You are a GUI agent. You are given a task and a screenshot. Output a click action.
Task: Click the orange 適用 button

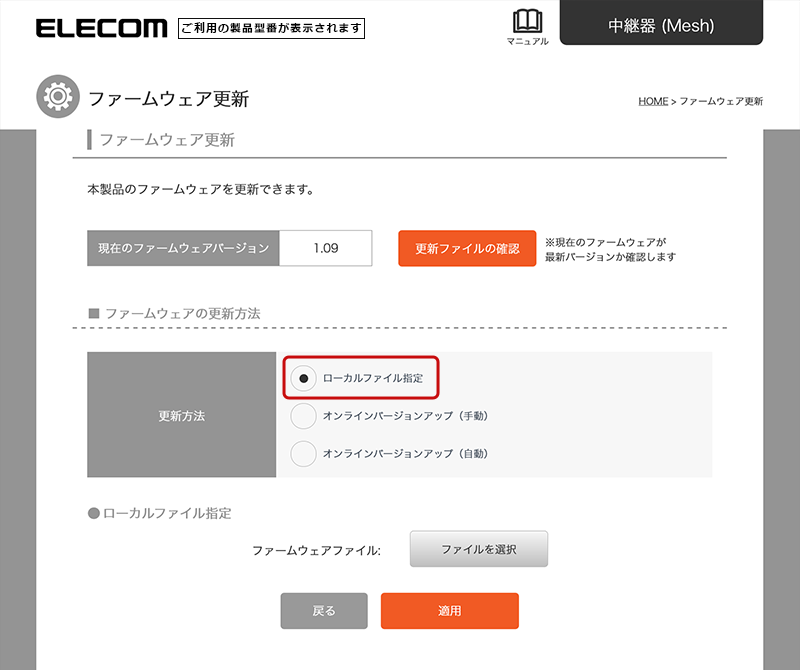449,611
